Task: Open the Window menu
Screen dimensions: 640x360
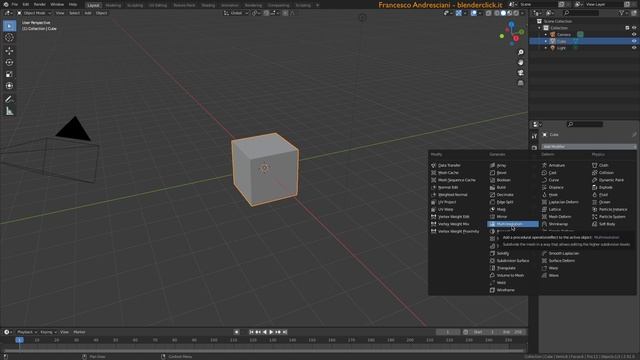Action: (x=57, y=4)
